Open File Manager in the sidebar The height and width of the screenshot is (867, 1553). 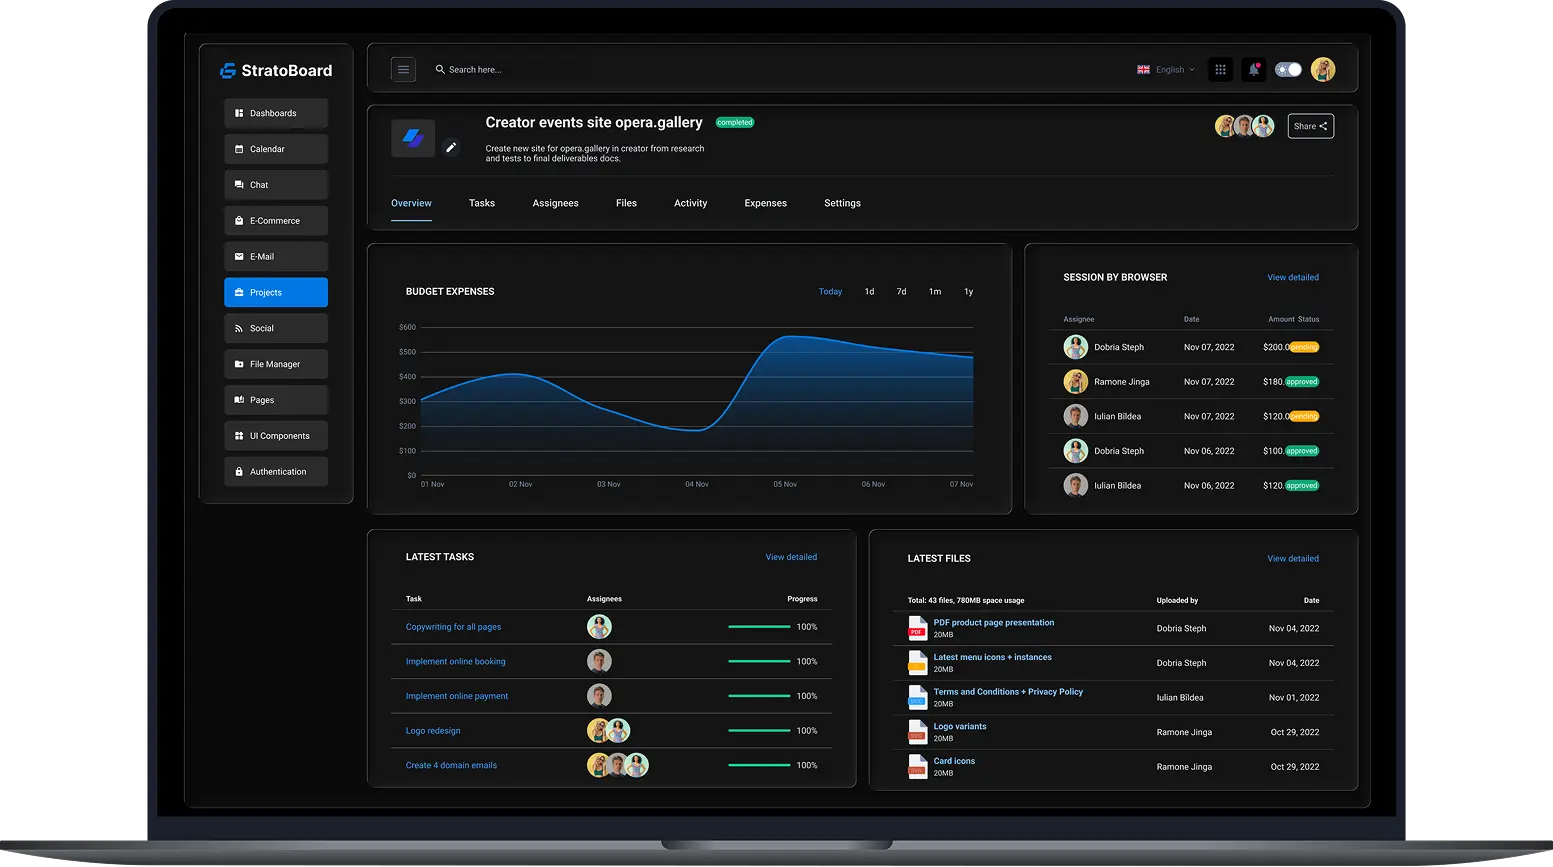(x=276, y=364)
